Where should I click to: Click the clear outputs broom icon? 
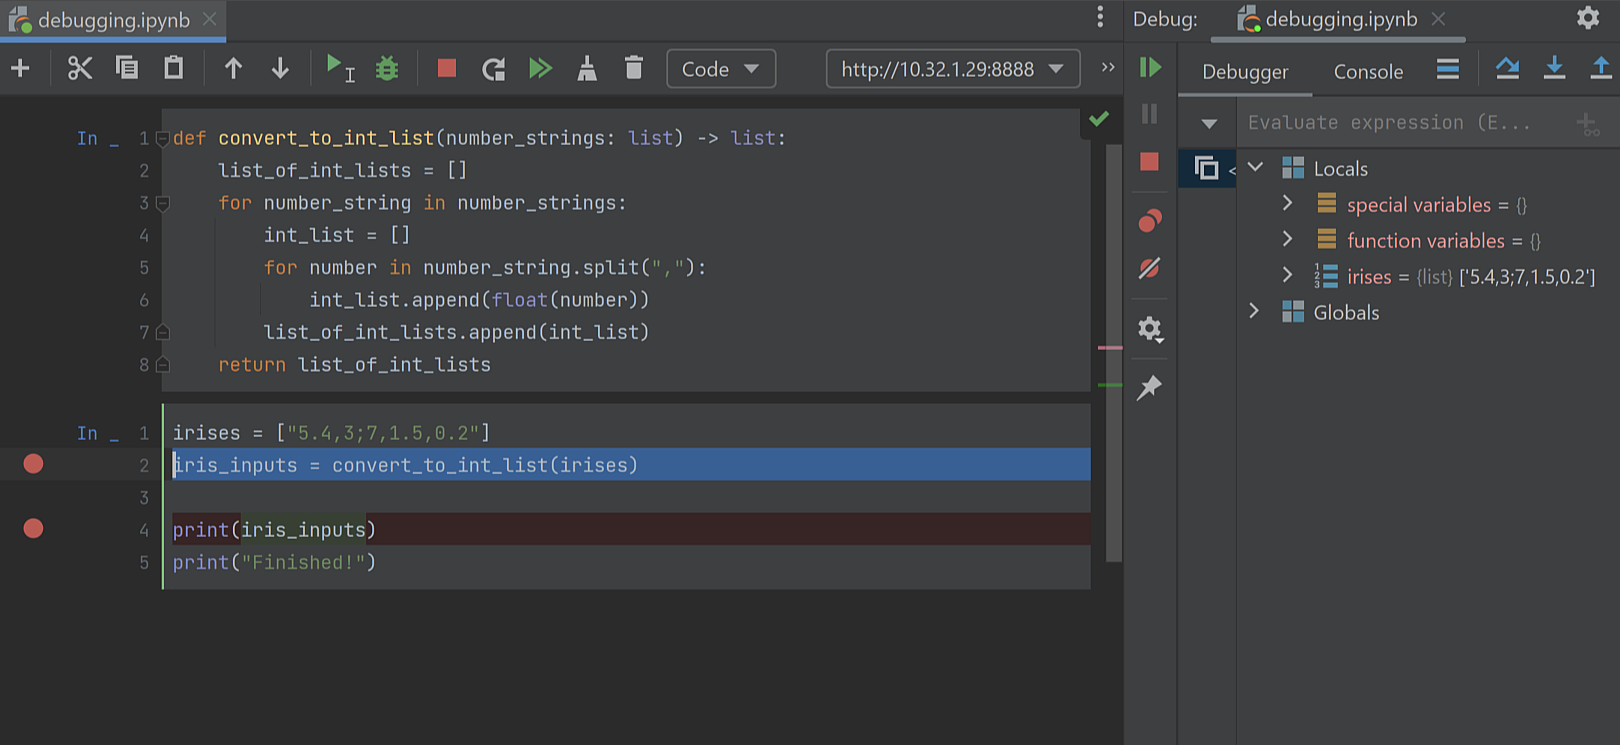[x=587, y=69]
